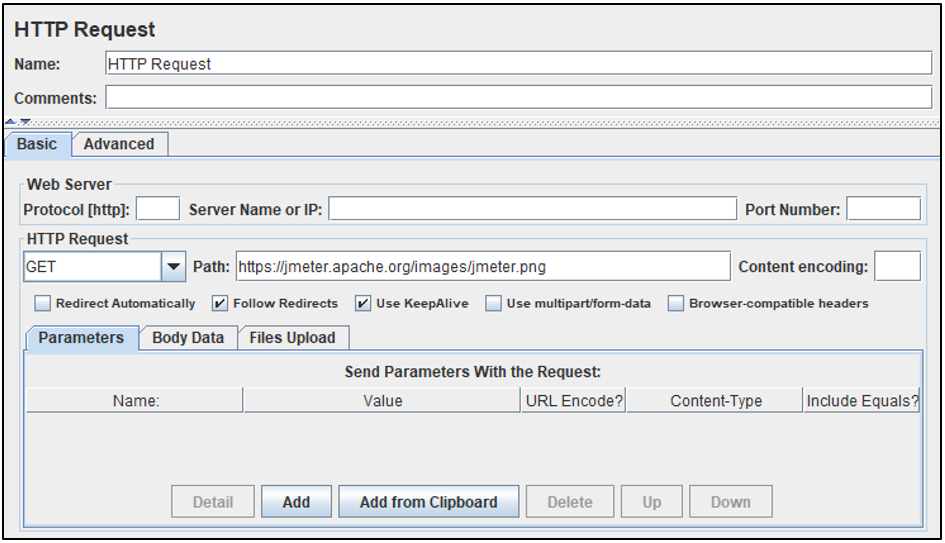Screen dimensions: 945x543
Task: Focus the Port Number field
Action: (883, 209)
